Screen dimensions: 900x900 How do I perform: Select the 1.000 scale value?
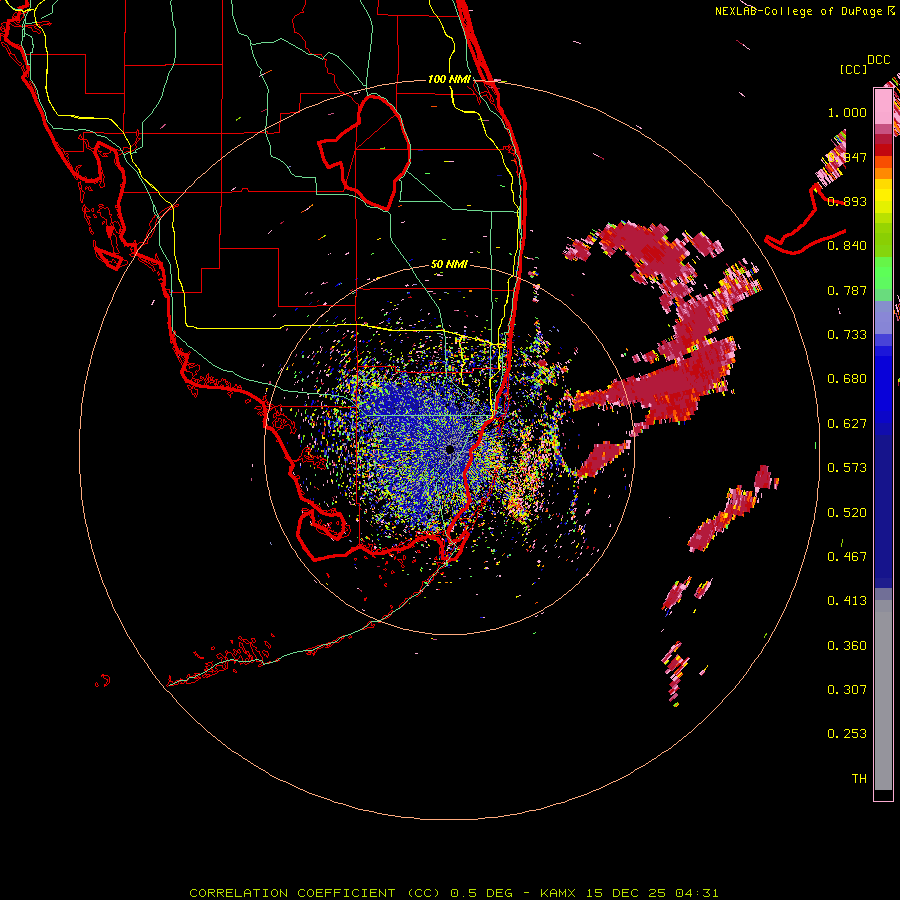[847, 112]
